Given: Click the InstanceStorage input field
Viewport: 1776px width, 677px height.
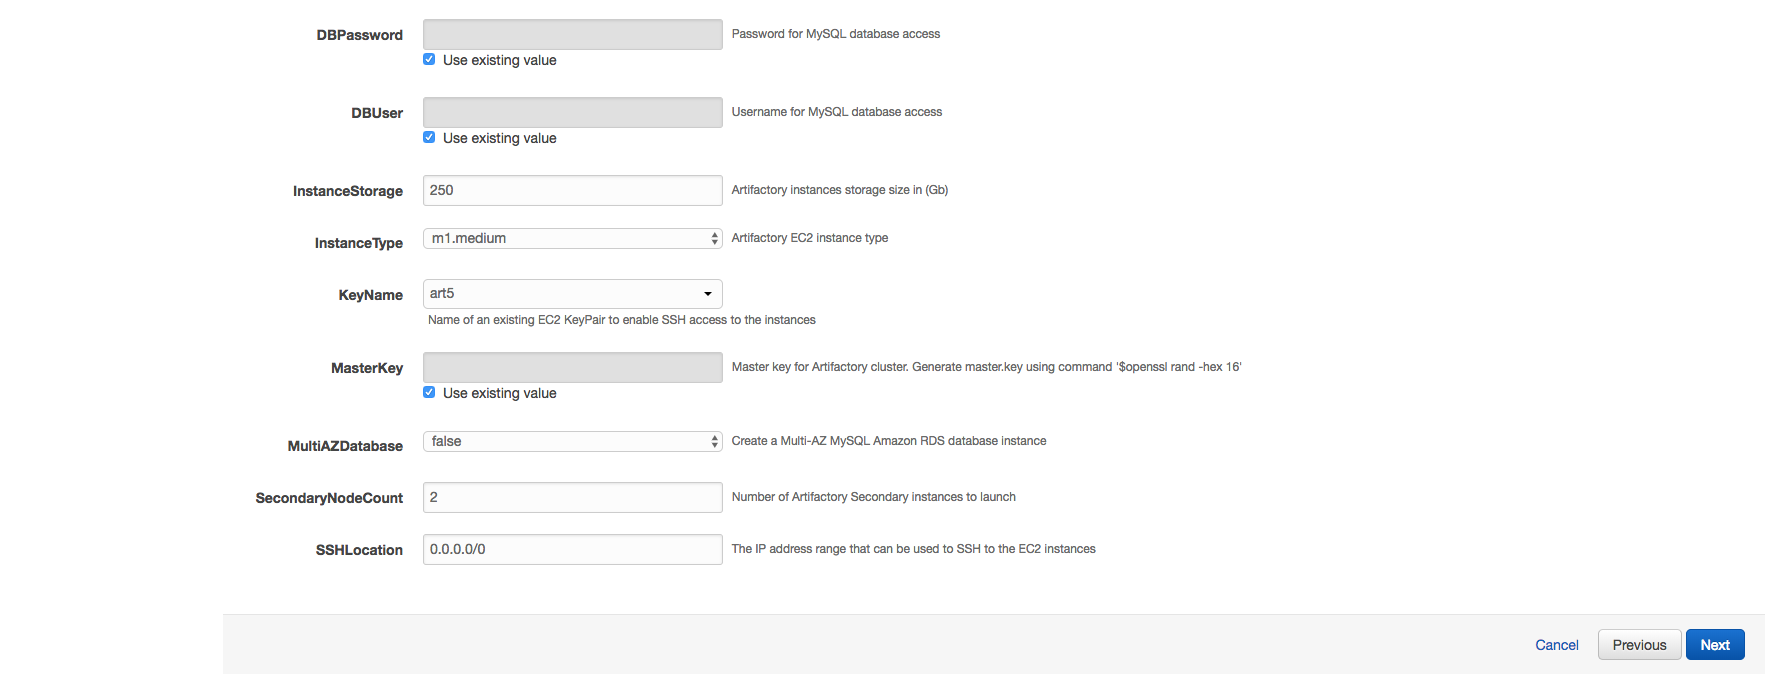Looking at the screenshot, I should click(x=572, y=190).
